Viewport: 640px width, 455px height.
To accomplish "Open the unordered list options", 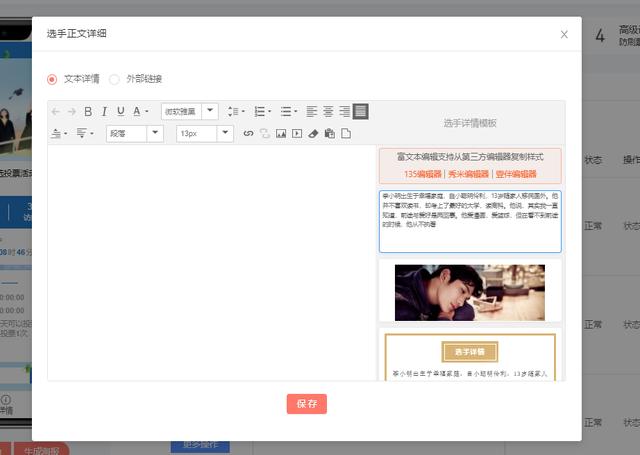I will [289, 111].
